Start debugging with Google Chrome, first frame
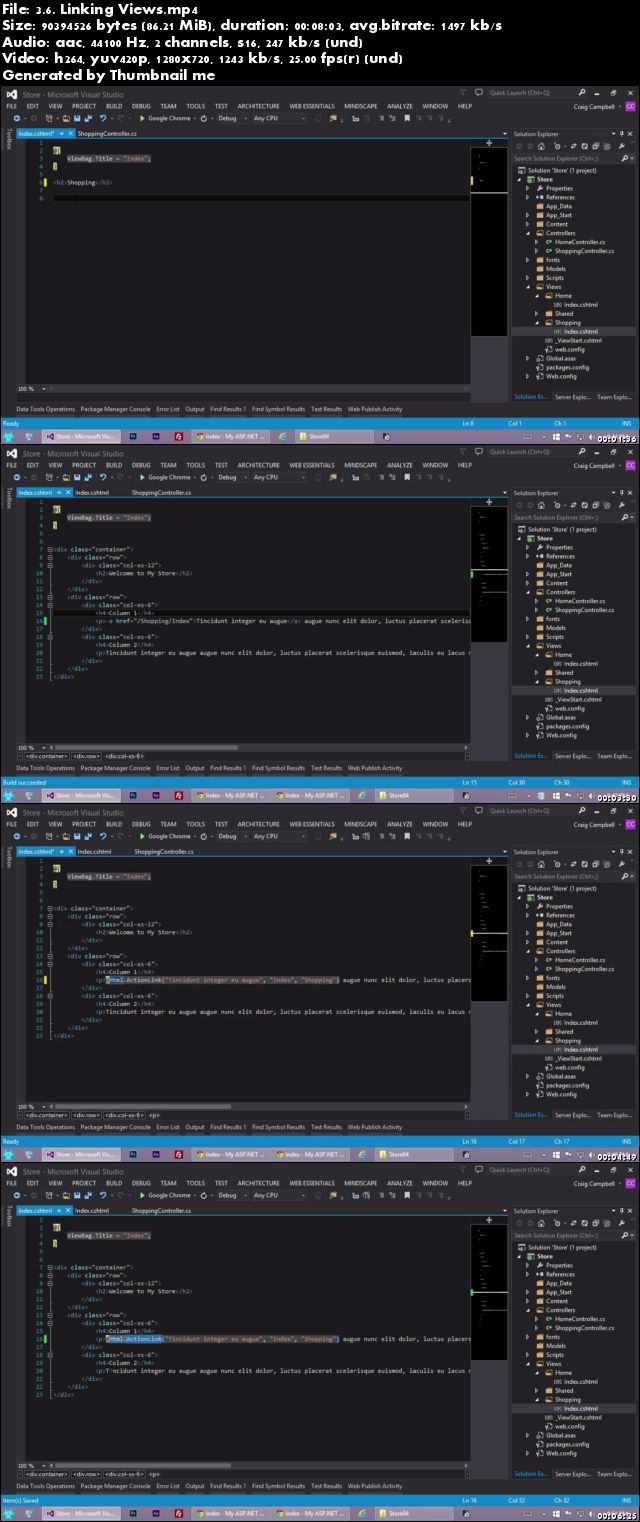 pos(164,118)
